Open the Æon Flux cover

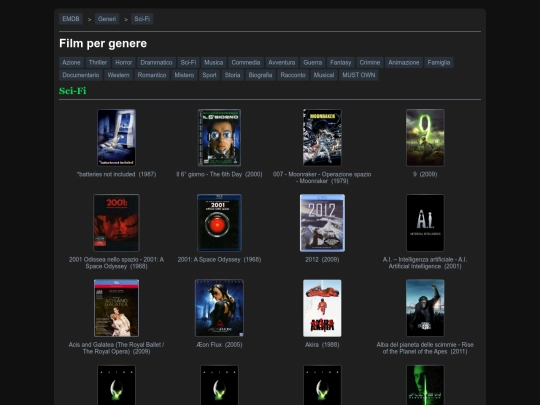click(219, 308)
